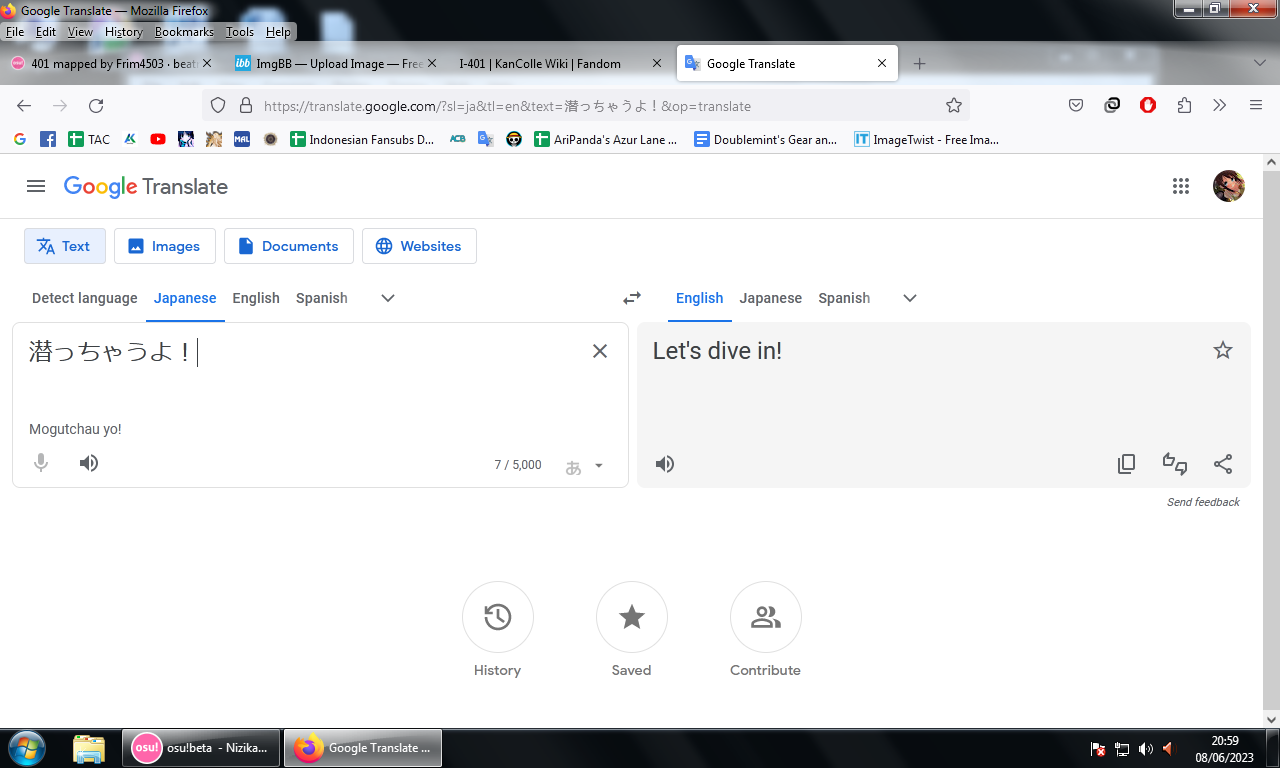Open the File menu
Image resolution: width=1280 pixels, height=768 pixels.
(15, 32)
